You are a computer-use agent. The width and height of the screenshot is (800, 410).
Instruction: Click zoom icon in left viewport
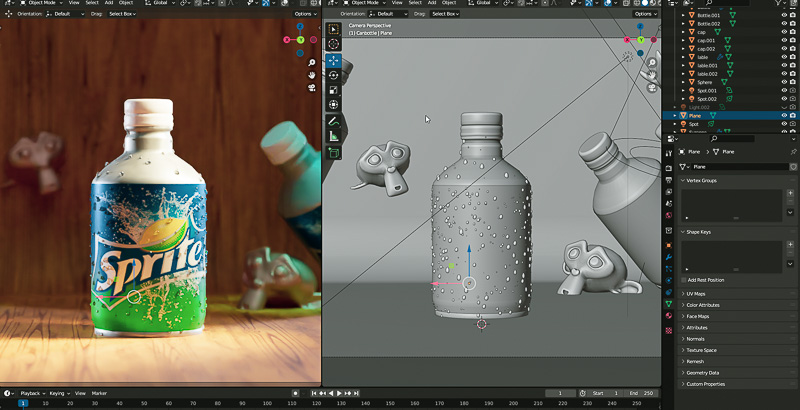(x=312, y=63)
